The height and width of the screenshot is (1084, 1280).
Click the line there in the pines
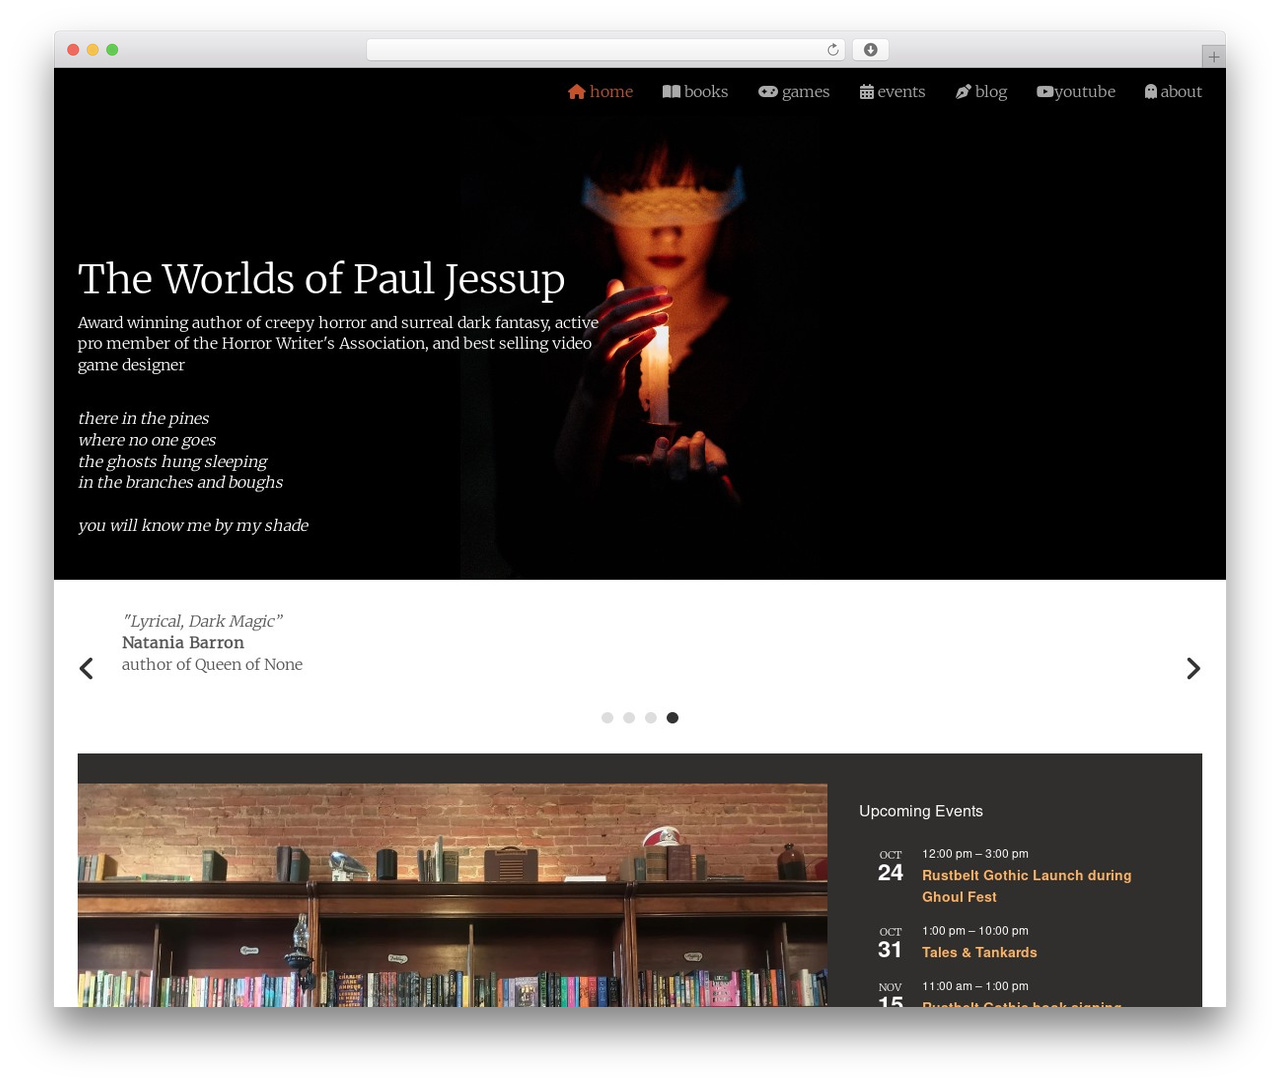(144, 419)
